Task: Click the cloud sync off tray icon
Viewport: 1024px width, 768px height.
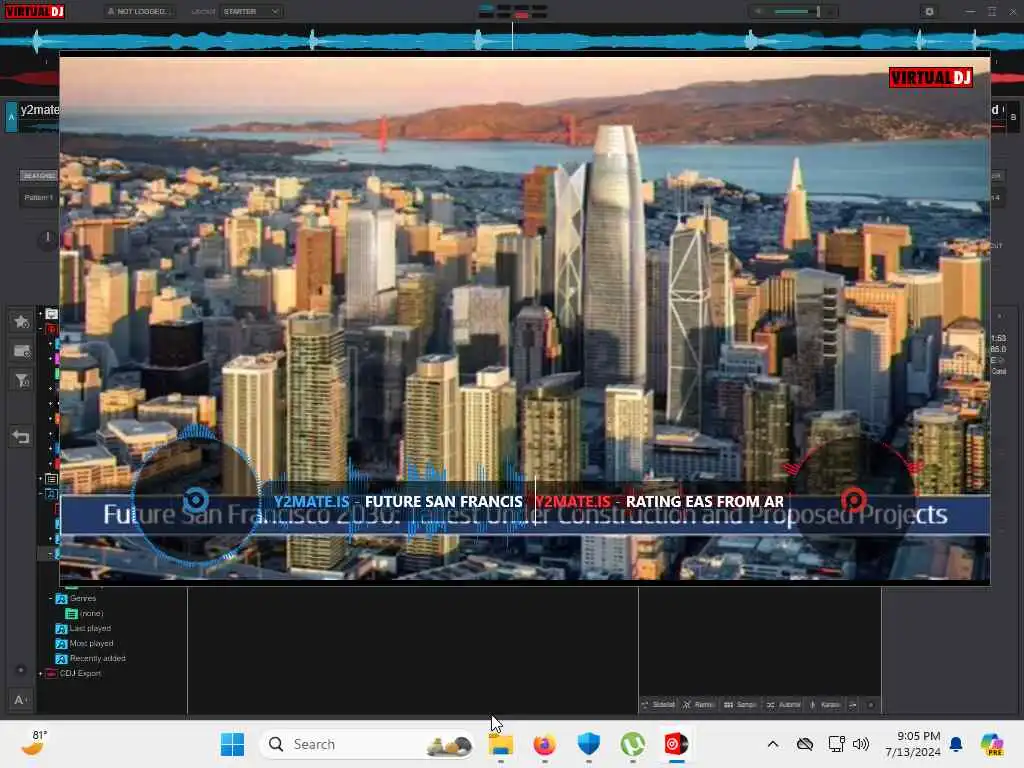Action: [805, 744]
